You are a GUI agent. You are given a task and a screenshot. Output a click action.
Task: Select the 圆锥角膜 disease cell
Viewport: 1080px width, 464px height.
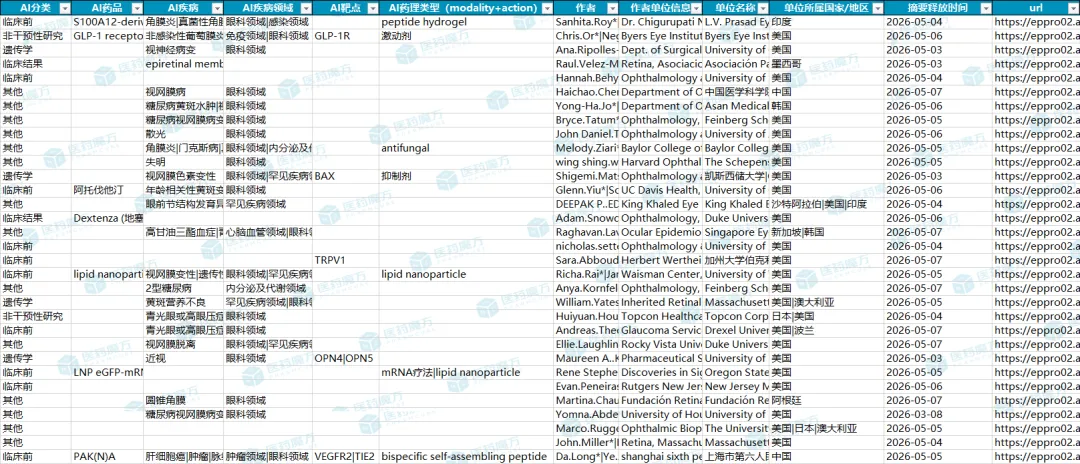pos(184,400)
